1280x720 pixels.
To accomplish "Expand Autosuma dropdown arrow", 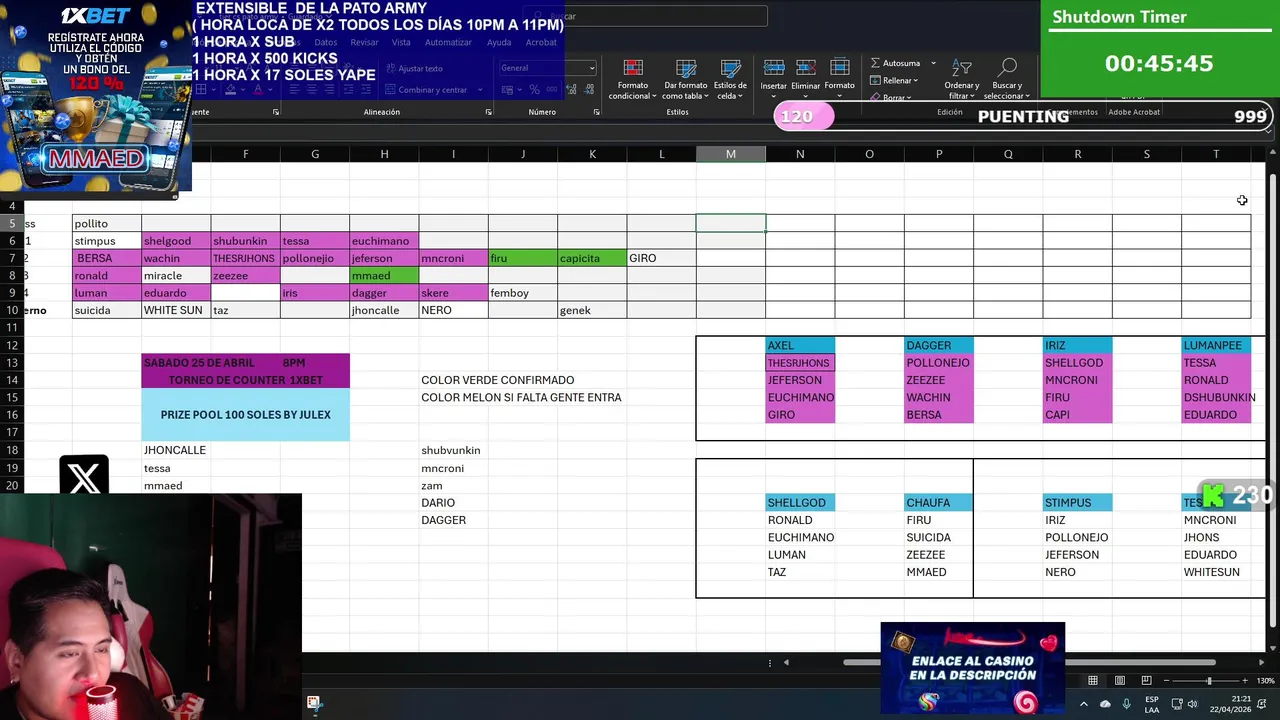I will (934, 63).
